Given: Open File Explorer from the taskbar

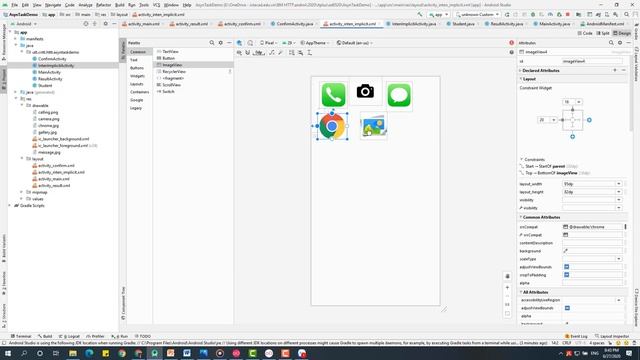Looking at the screenshot, I should coord(73,353).
